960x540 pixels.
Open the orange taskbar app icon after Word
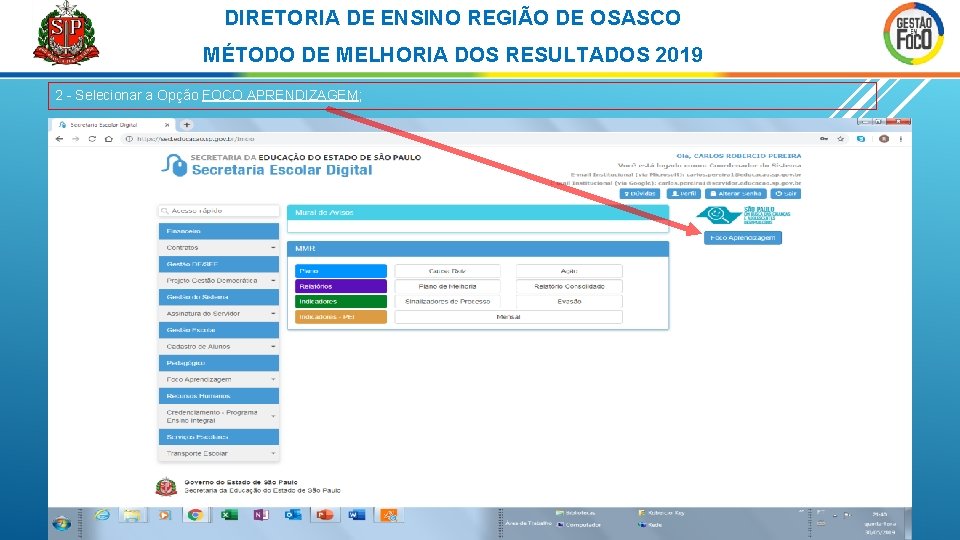[389, 516]
